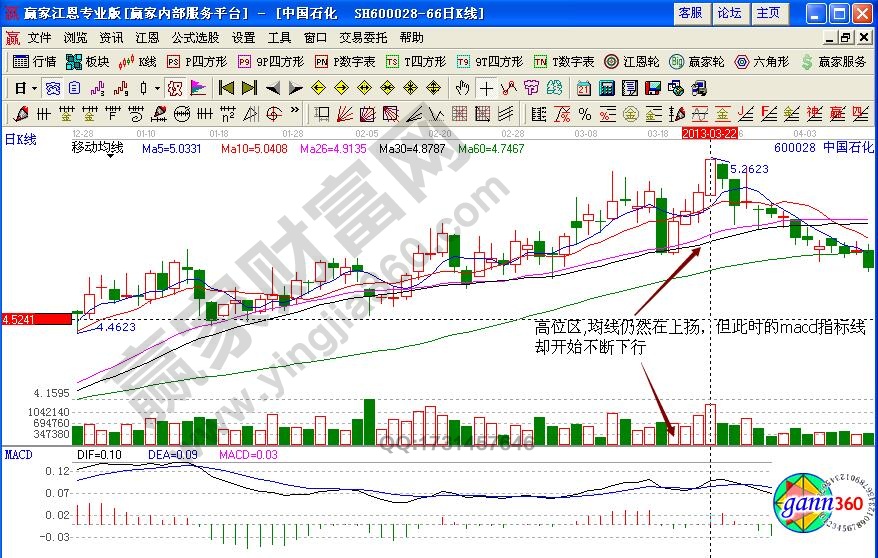Click the 论坛 forum button

(729, 13)
